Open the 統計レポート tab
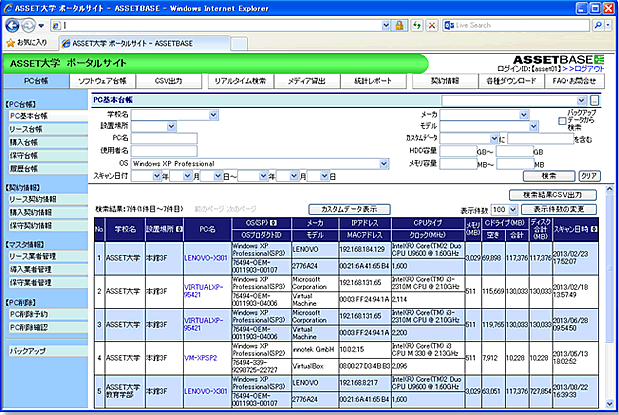Viewport: 619px width, 415px height. pos(373,81)
